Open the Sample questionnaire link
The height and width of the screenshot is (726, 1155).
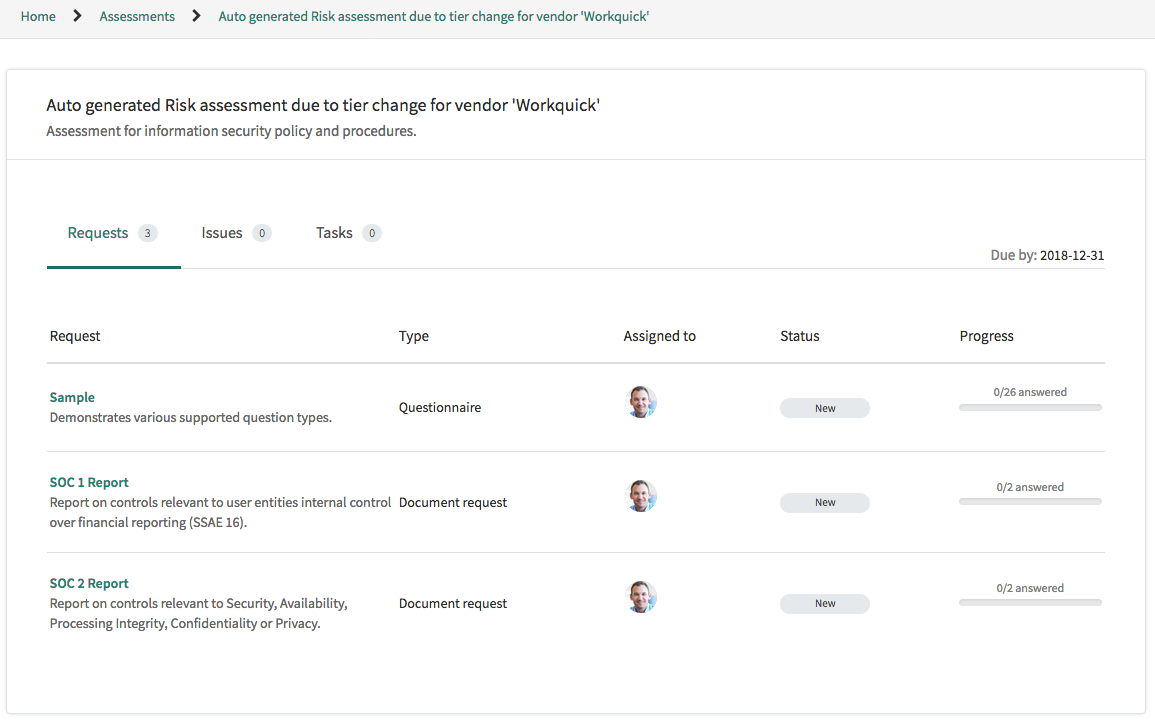(x=72, y=398)
